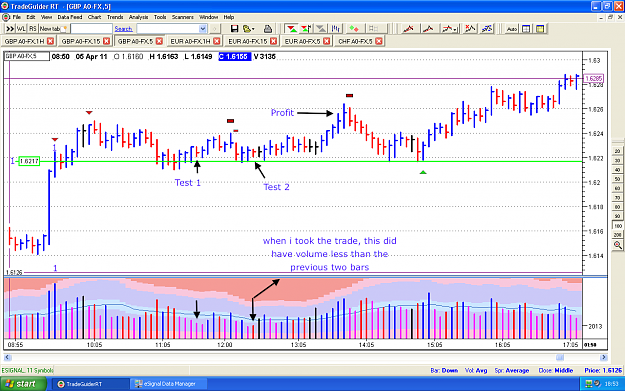Click the GBP A0-FX,5 symbol box
This screenshot has height=391, width=625.
(27, 57)
